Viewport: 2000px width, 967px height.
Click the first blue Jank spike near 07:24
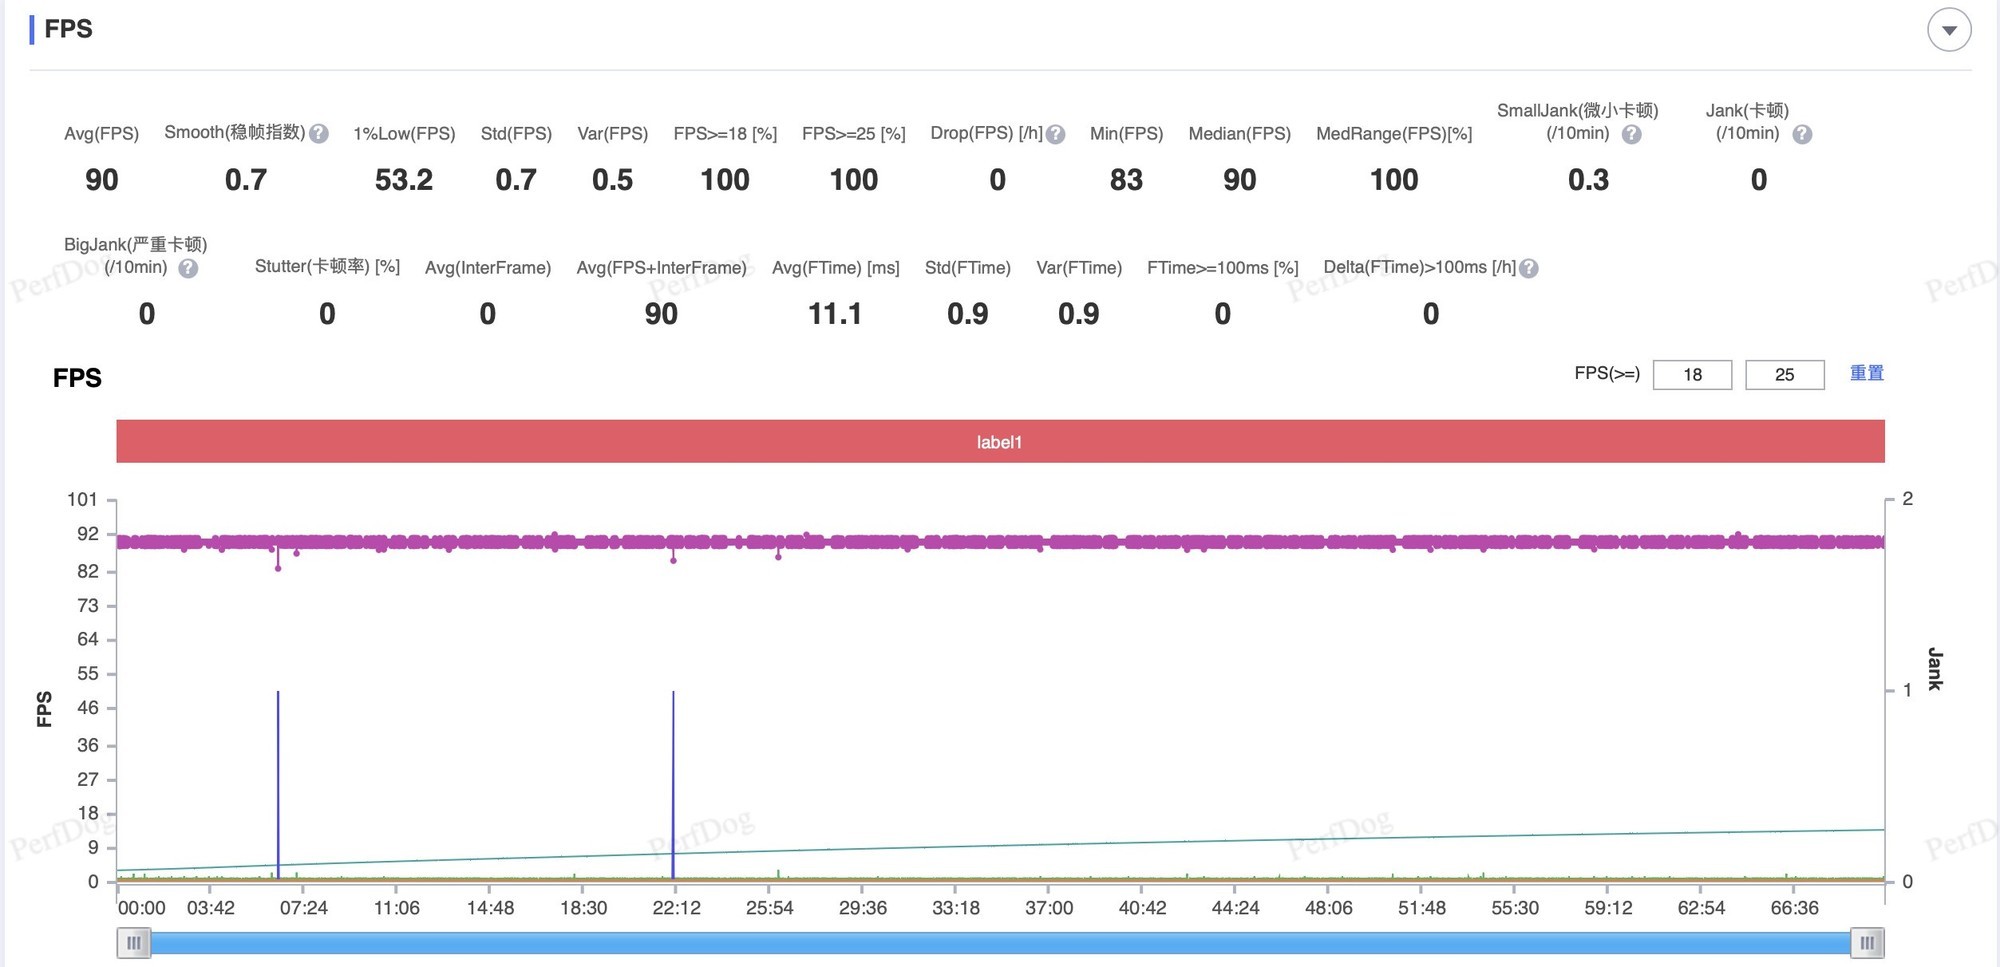[x=278, y=780]
